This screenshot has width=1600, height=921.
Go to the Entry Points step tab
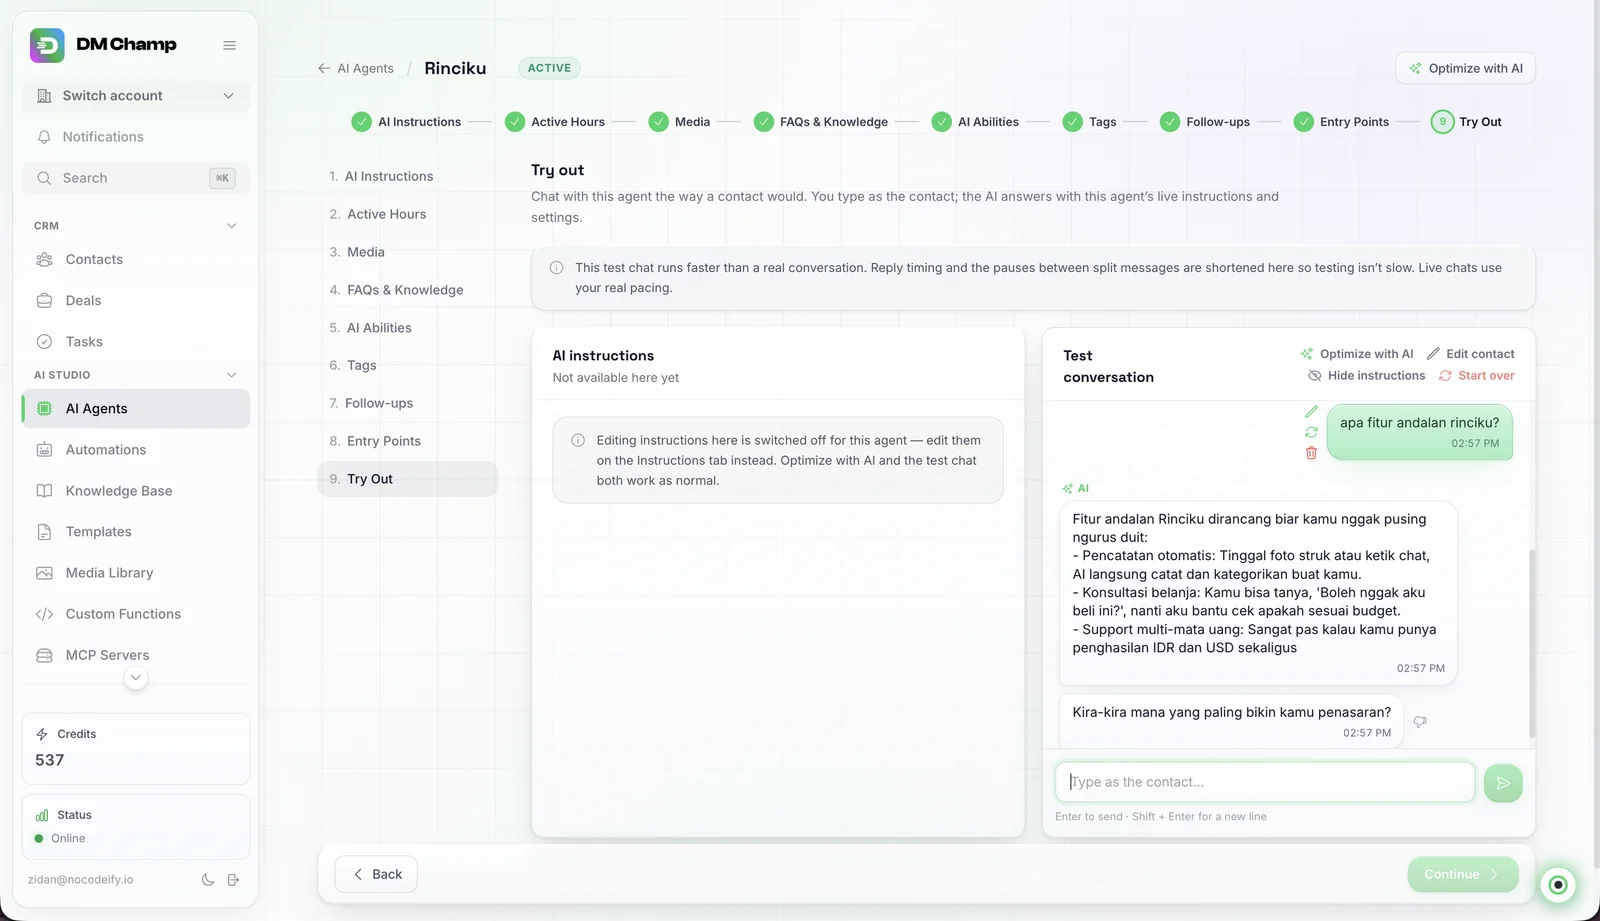pos(1341,122)
